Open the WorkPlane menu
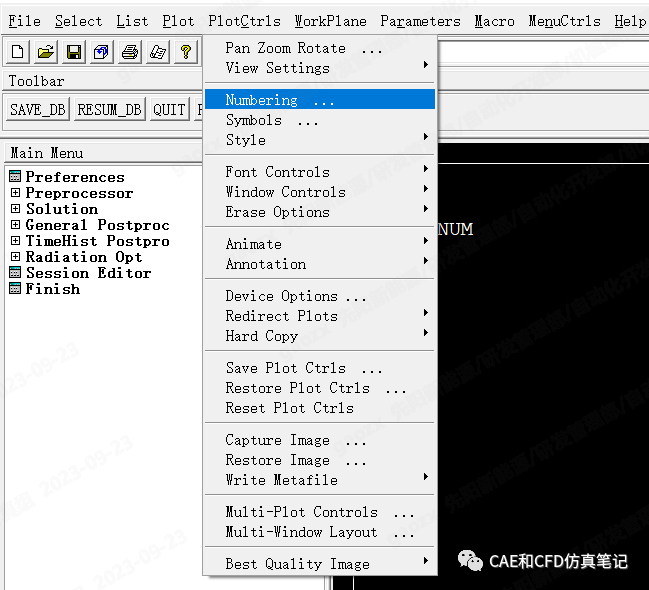The image size is (649, 590). [x=330, y=21]
